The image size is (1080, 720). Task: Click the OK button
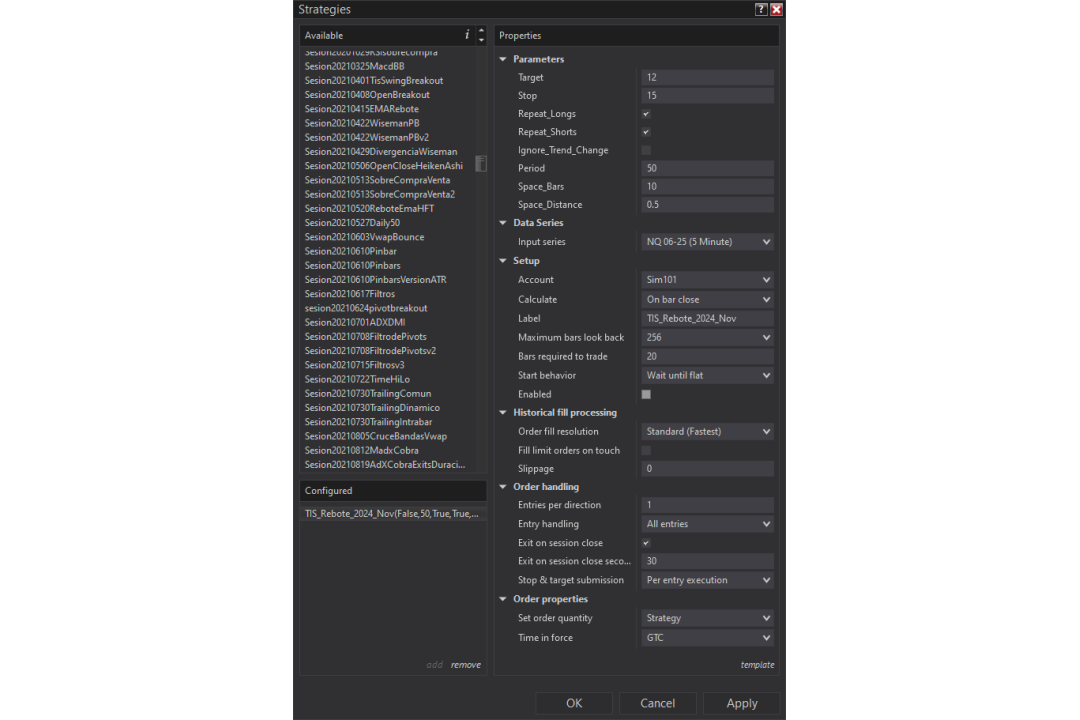pyautogui.click(x=574, y=703)
